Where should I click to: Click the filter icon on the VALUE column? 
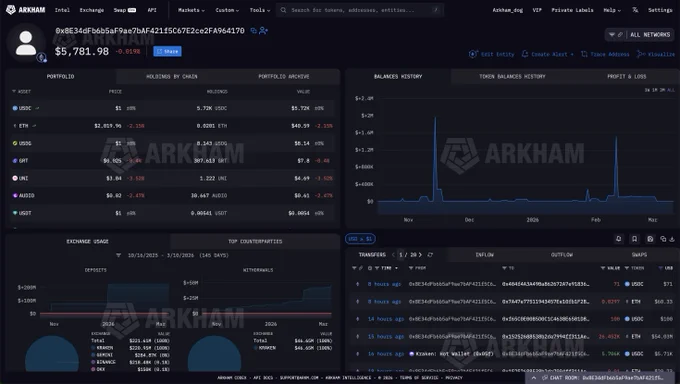pos(603,268)
